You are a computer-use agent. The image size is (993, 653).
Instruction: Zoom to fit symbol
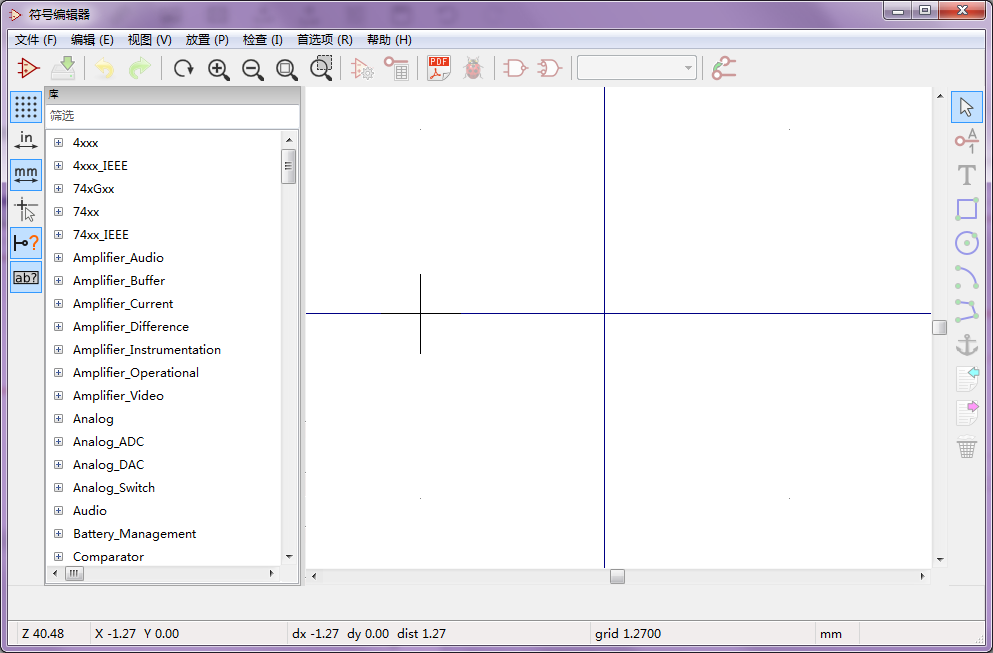pos(287,68)
